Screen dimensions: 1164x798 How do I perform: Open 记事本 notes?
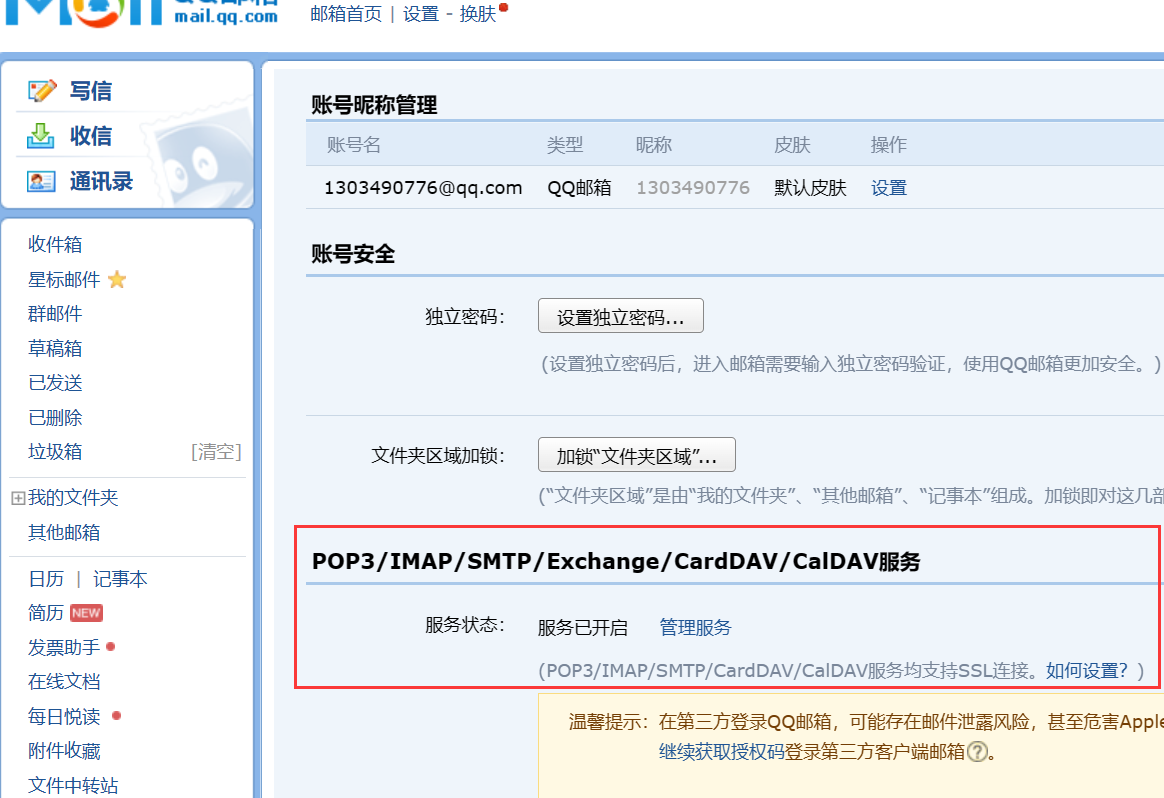(120, 578)
